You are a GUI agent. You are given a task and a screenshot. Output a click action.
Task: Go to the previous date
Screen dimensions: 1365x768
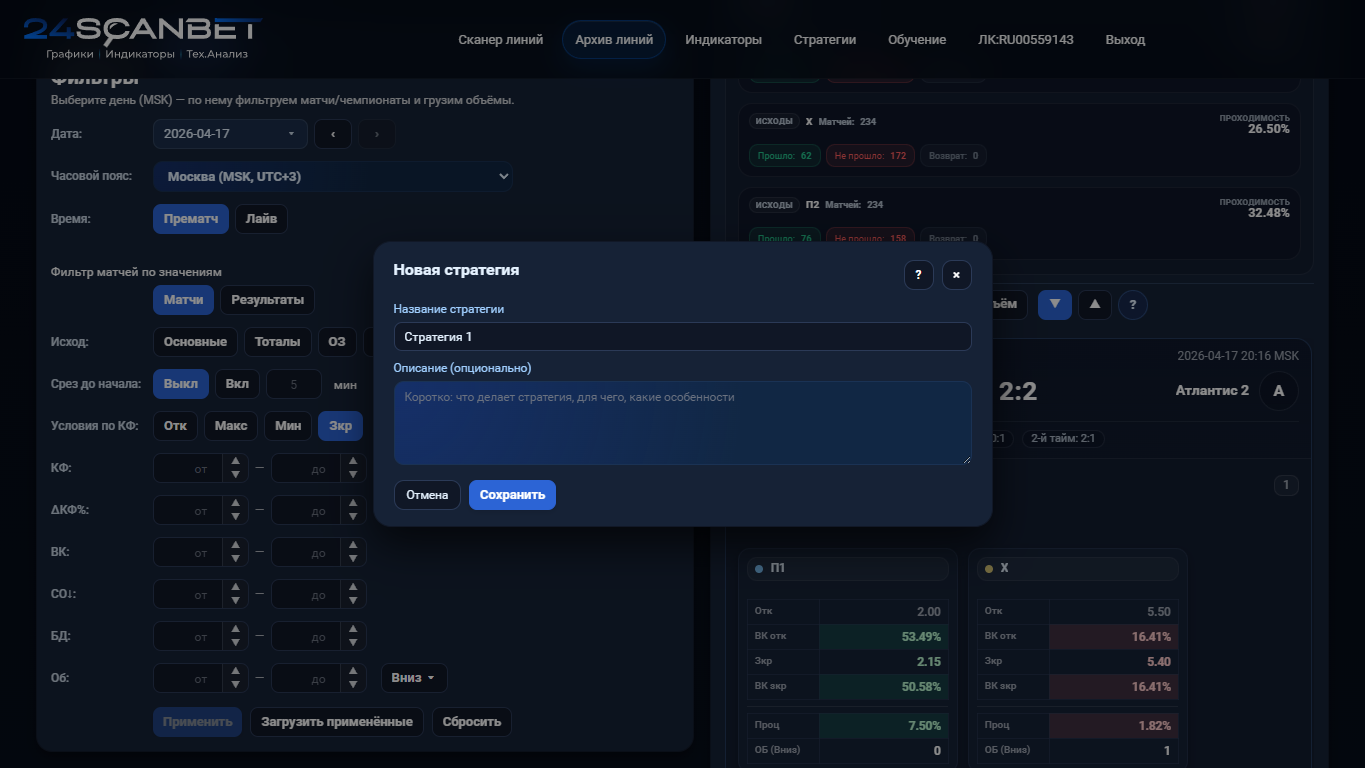tap(333, 134)
